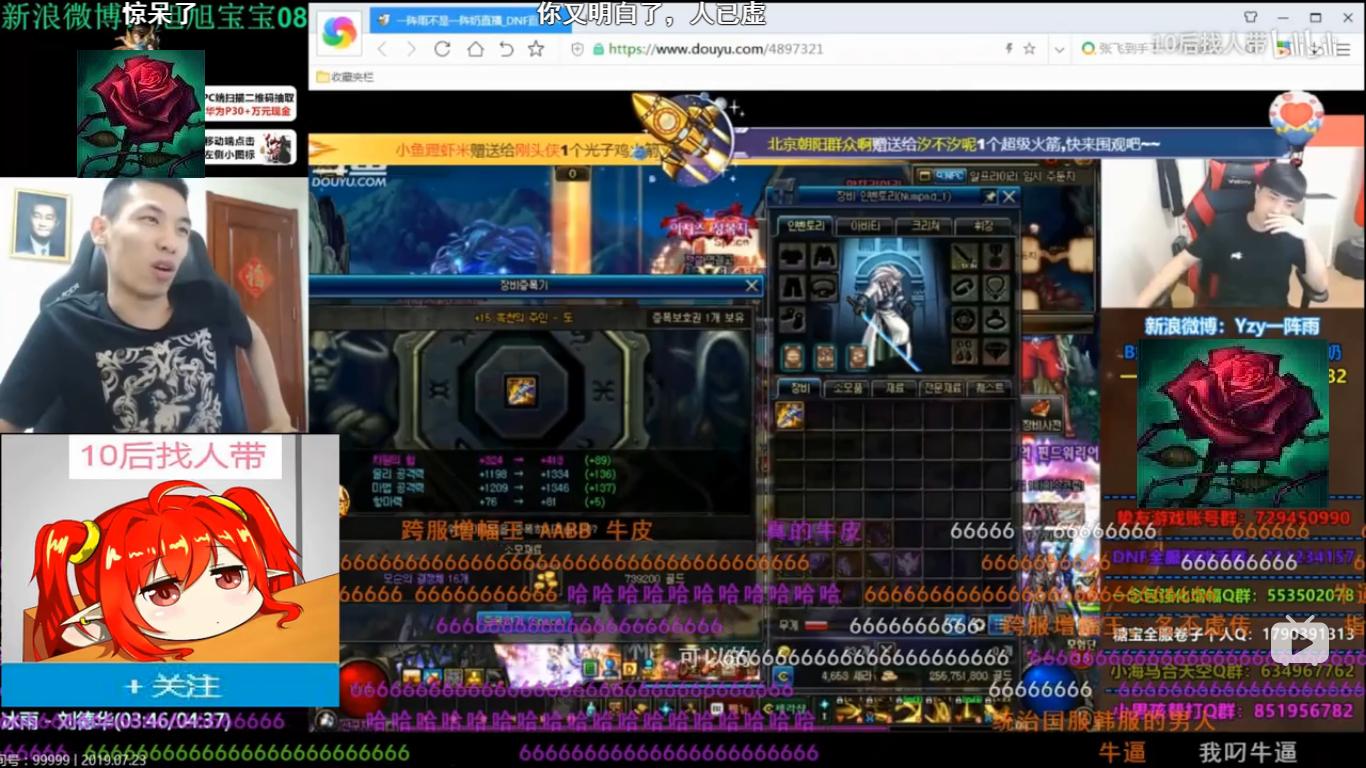Click the belt equipment slot
This screenshot has height=768, width=1366.
[x=823, y=289]
